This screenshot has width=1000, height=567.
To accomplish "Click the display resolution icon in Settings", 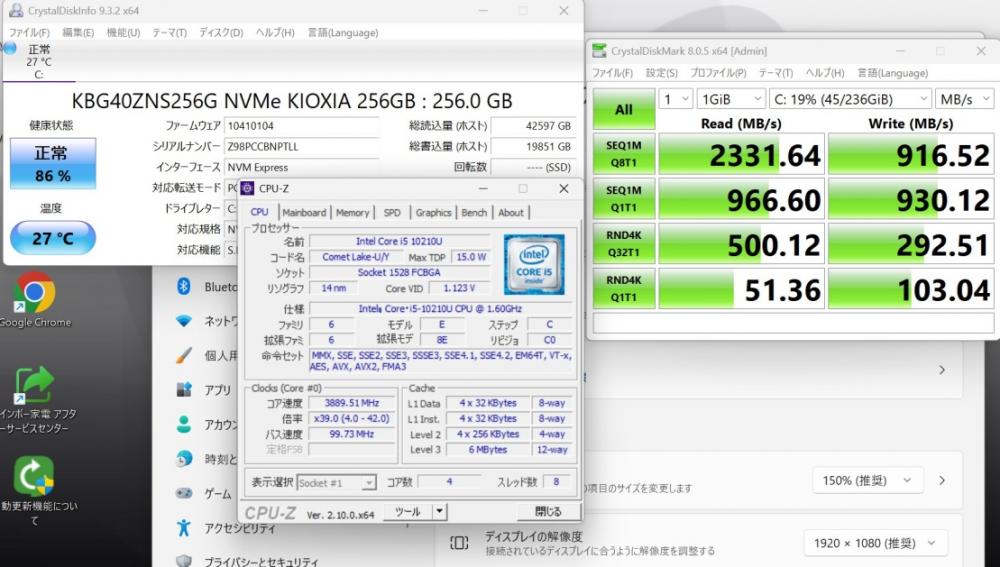I will 459,543.
